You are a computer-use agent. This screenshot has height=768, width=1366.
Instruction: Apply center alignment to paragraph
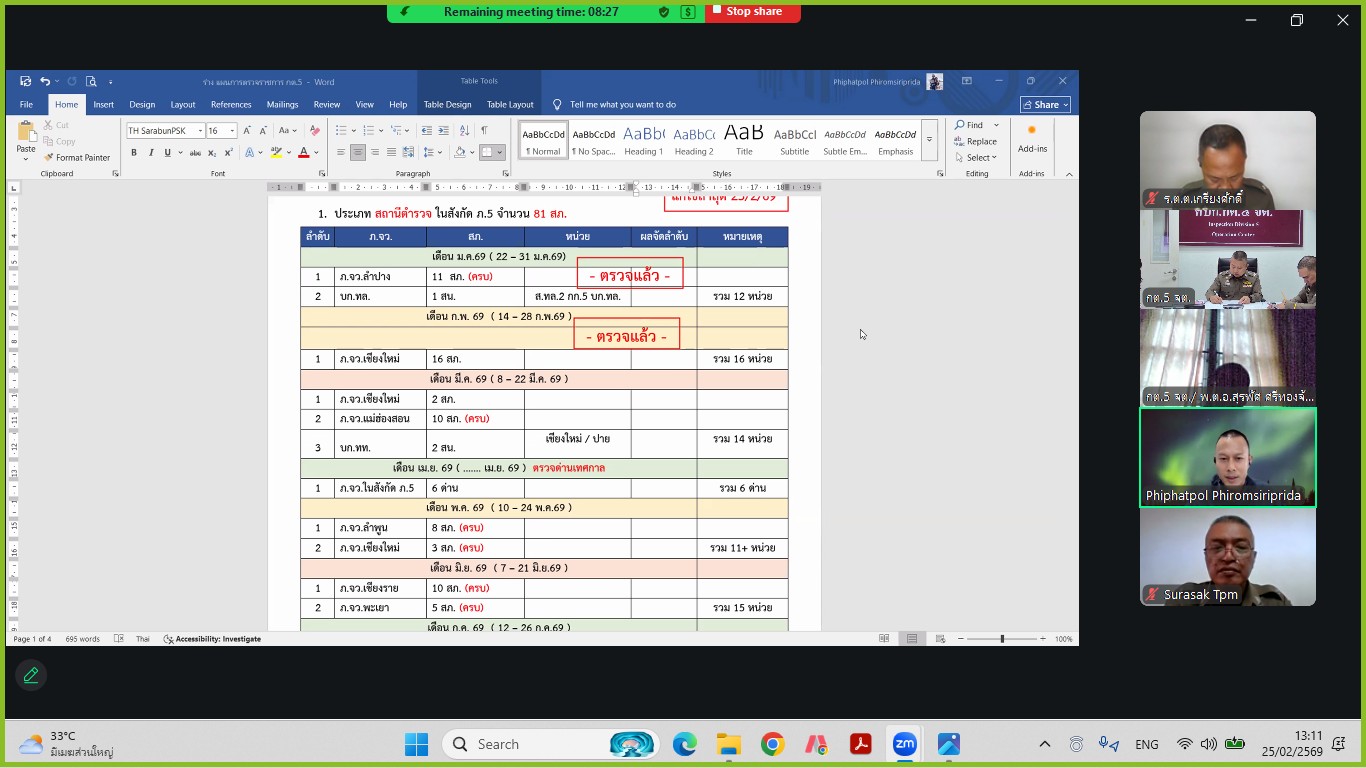tap(357, 153)
